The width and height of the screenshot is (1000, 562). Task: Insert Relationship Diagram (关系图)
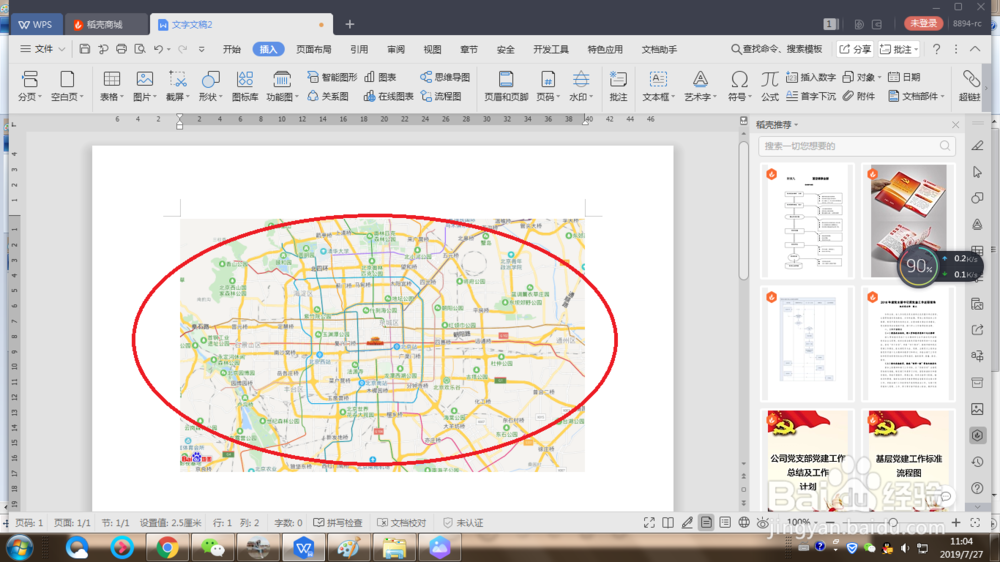click(x=328, y=96)
